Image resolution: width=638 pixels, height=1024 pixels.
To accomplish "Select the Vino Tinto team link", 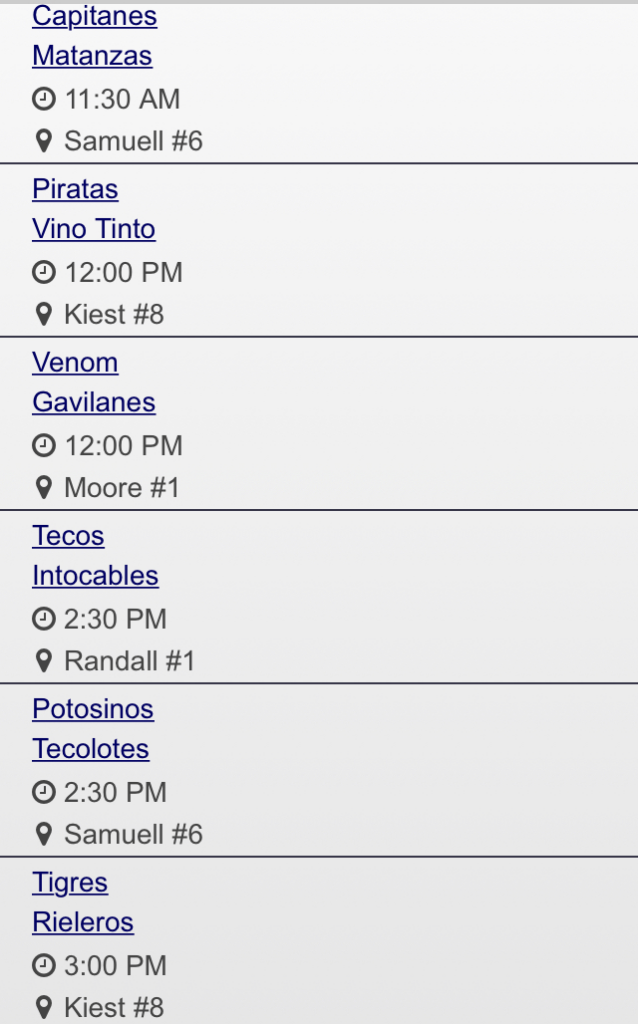I will [94, 229].
